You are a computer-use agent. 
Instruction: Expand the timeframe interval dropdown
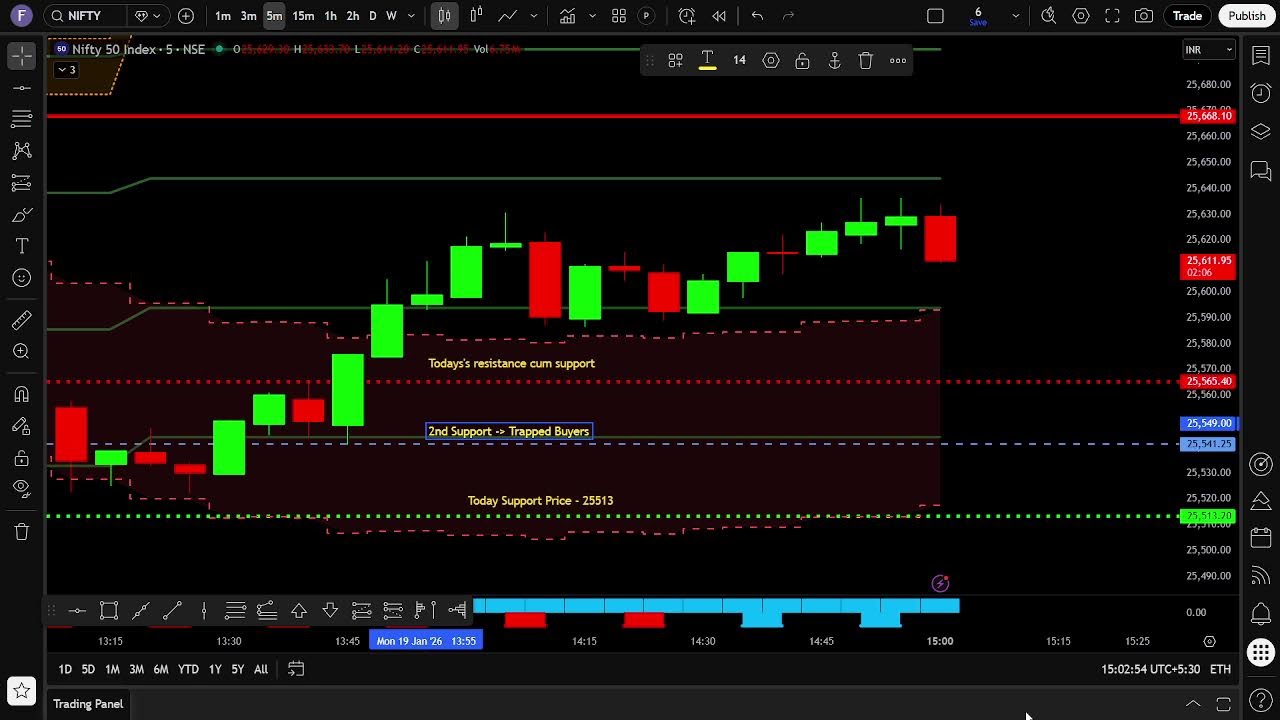(411, 16)
